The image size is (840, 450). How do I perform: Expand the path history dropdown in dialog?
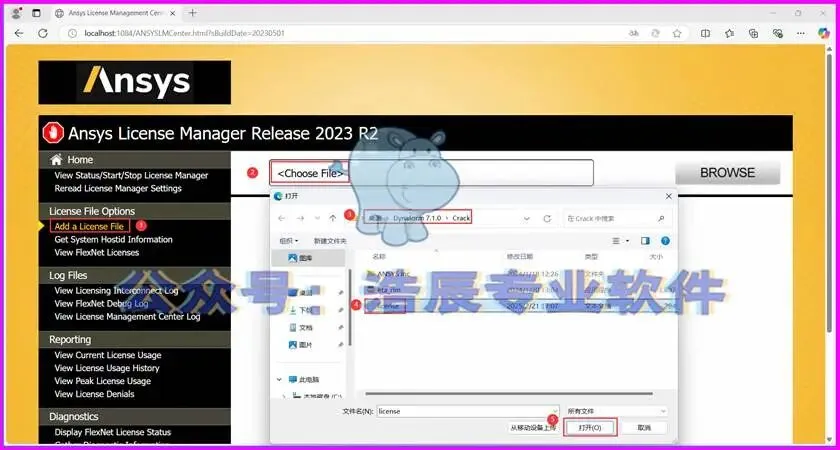[x=527, y=219]
